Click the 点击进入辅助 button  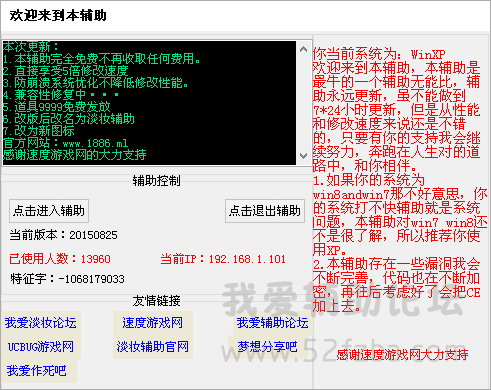[49, 211]
